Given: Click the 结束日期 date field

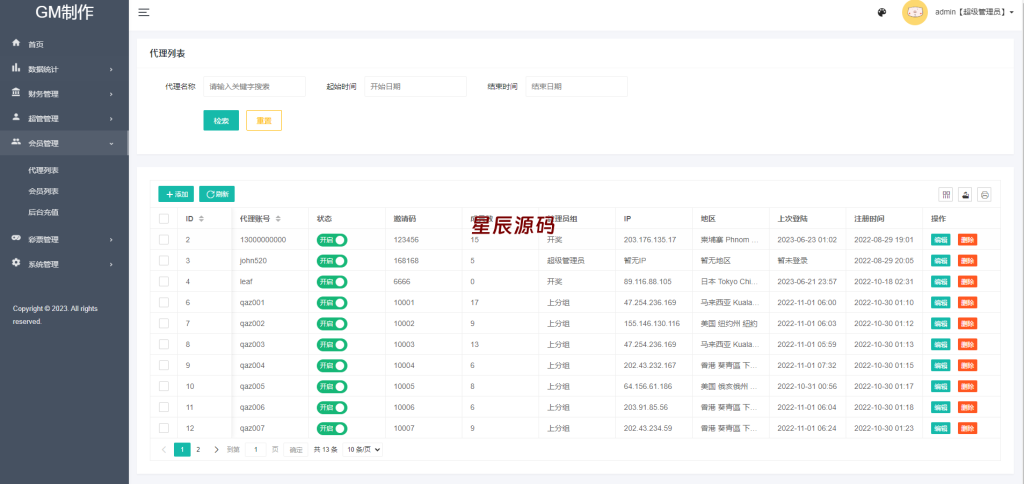Looking at the screenshot, I should point(576,86).
